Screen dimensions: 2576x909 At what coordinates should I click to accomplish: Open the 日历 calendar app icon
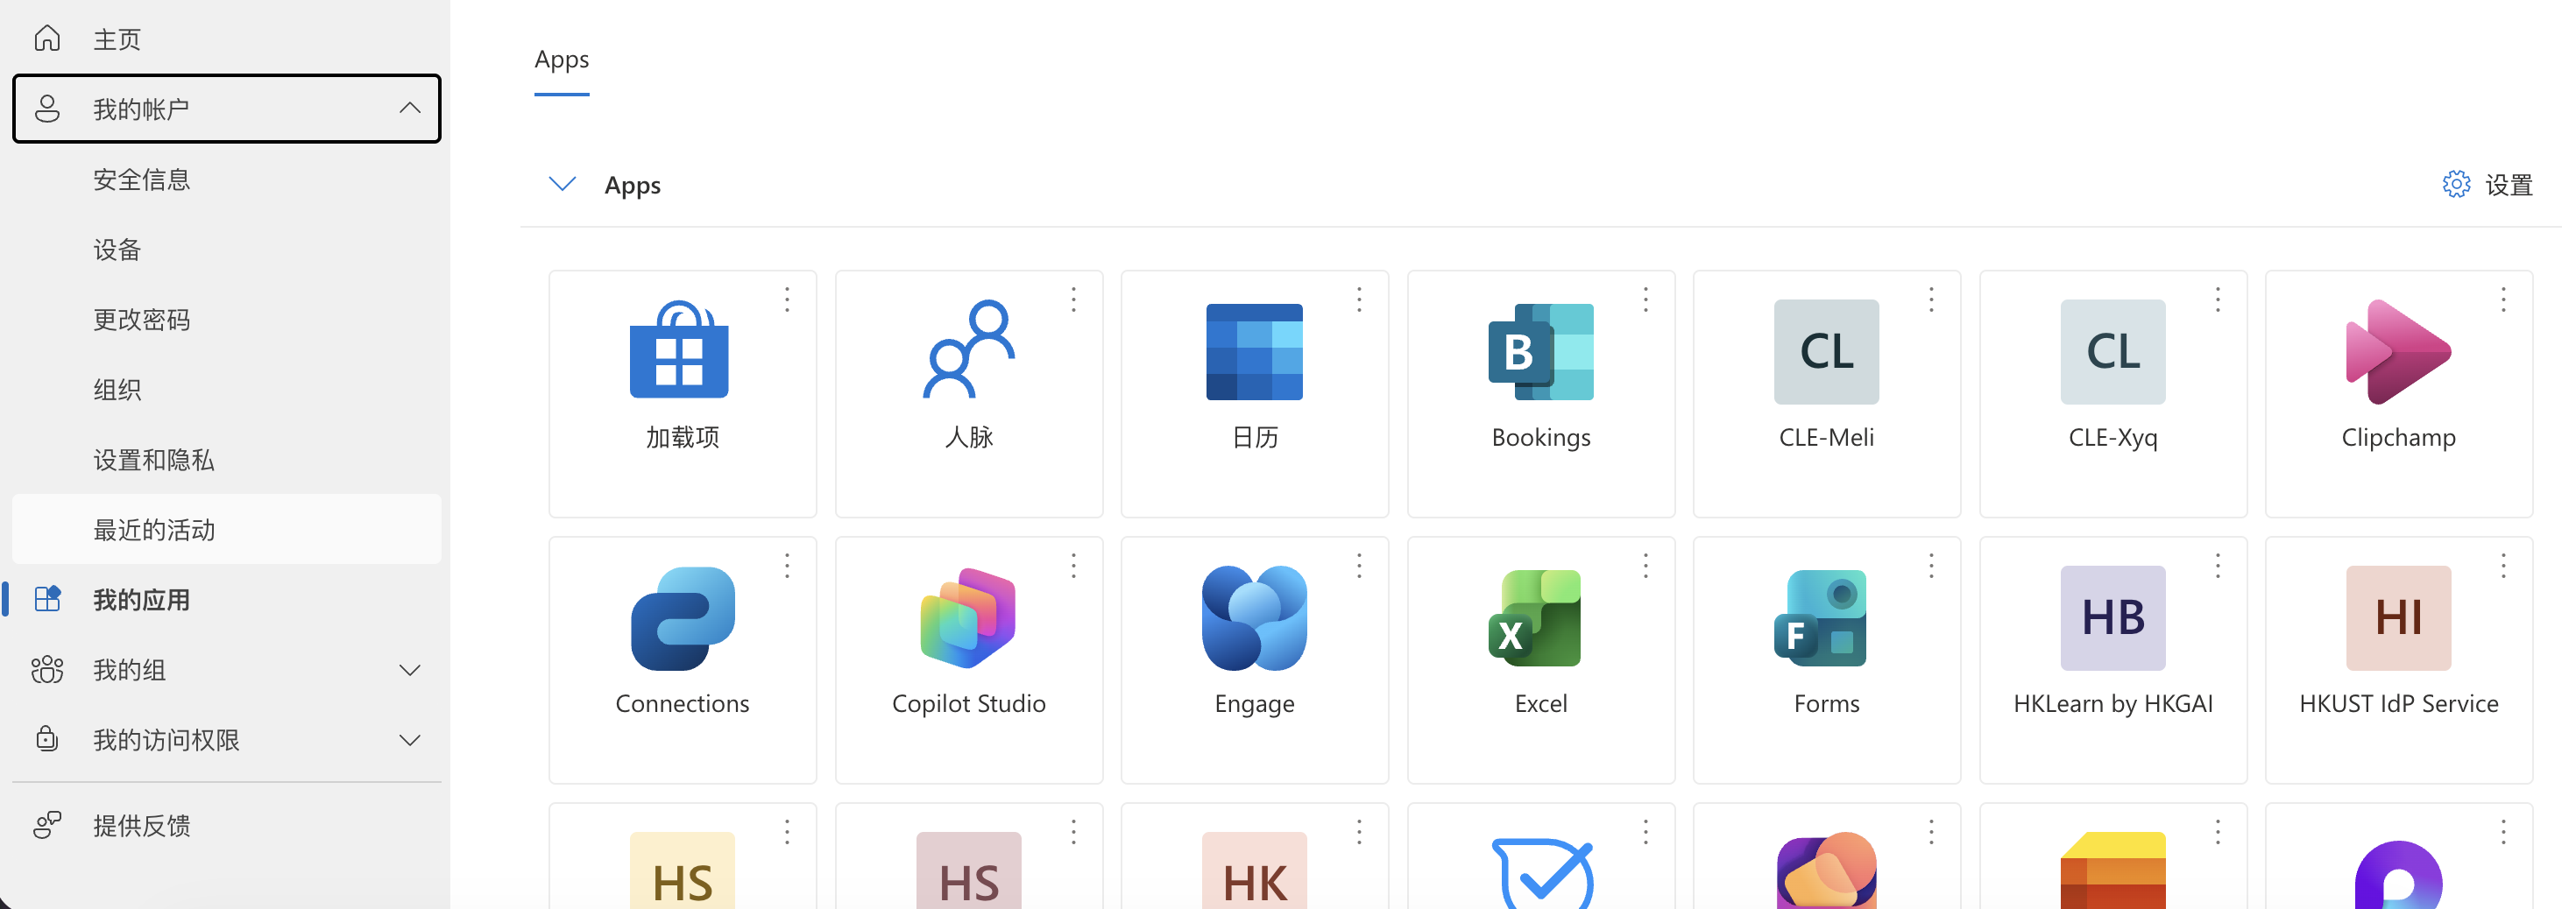click(x=1254, y=352)
